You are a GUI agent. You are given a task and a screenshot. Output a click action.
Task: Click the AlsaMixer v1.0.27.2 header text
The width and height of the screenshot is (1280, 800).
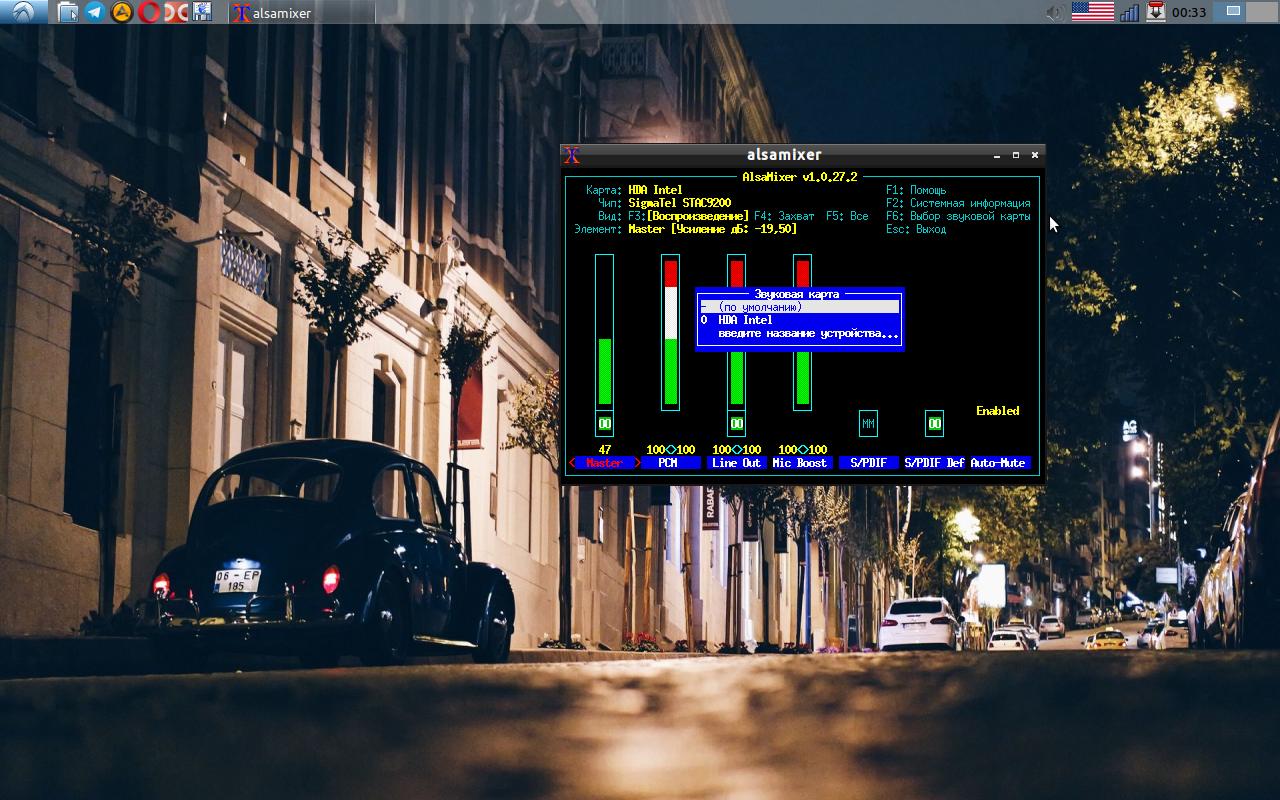(799, 177)
